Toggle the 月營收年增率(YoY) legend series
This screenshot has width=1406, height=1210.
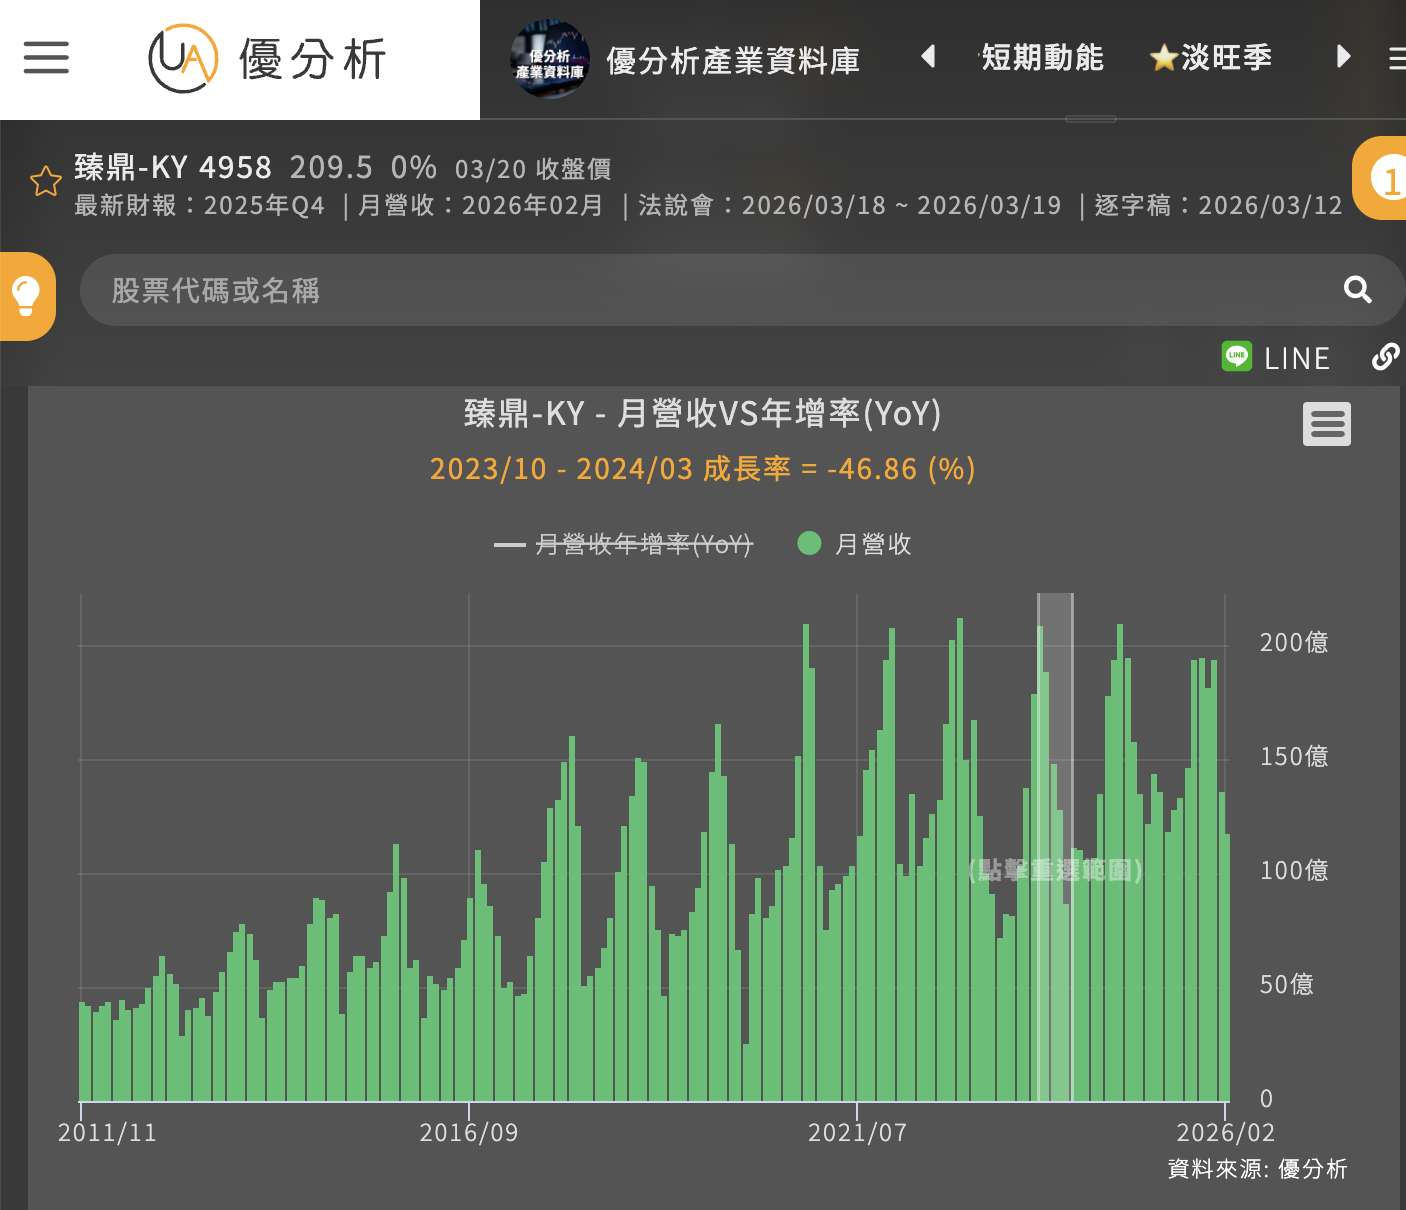643,544
